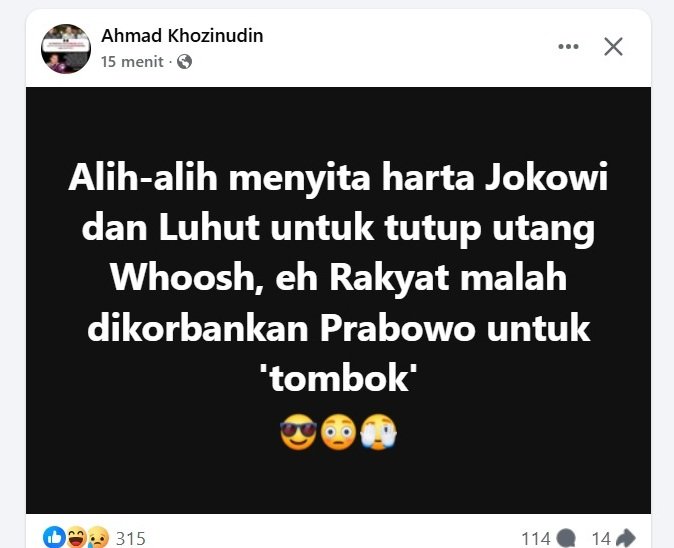Viewport: 674px width, 548px height.
Task: Close the post with the X icon
Action: tap(613, 46)
